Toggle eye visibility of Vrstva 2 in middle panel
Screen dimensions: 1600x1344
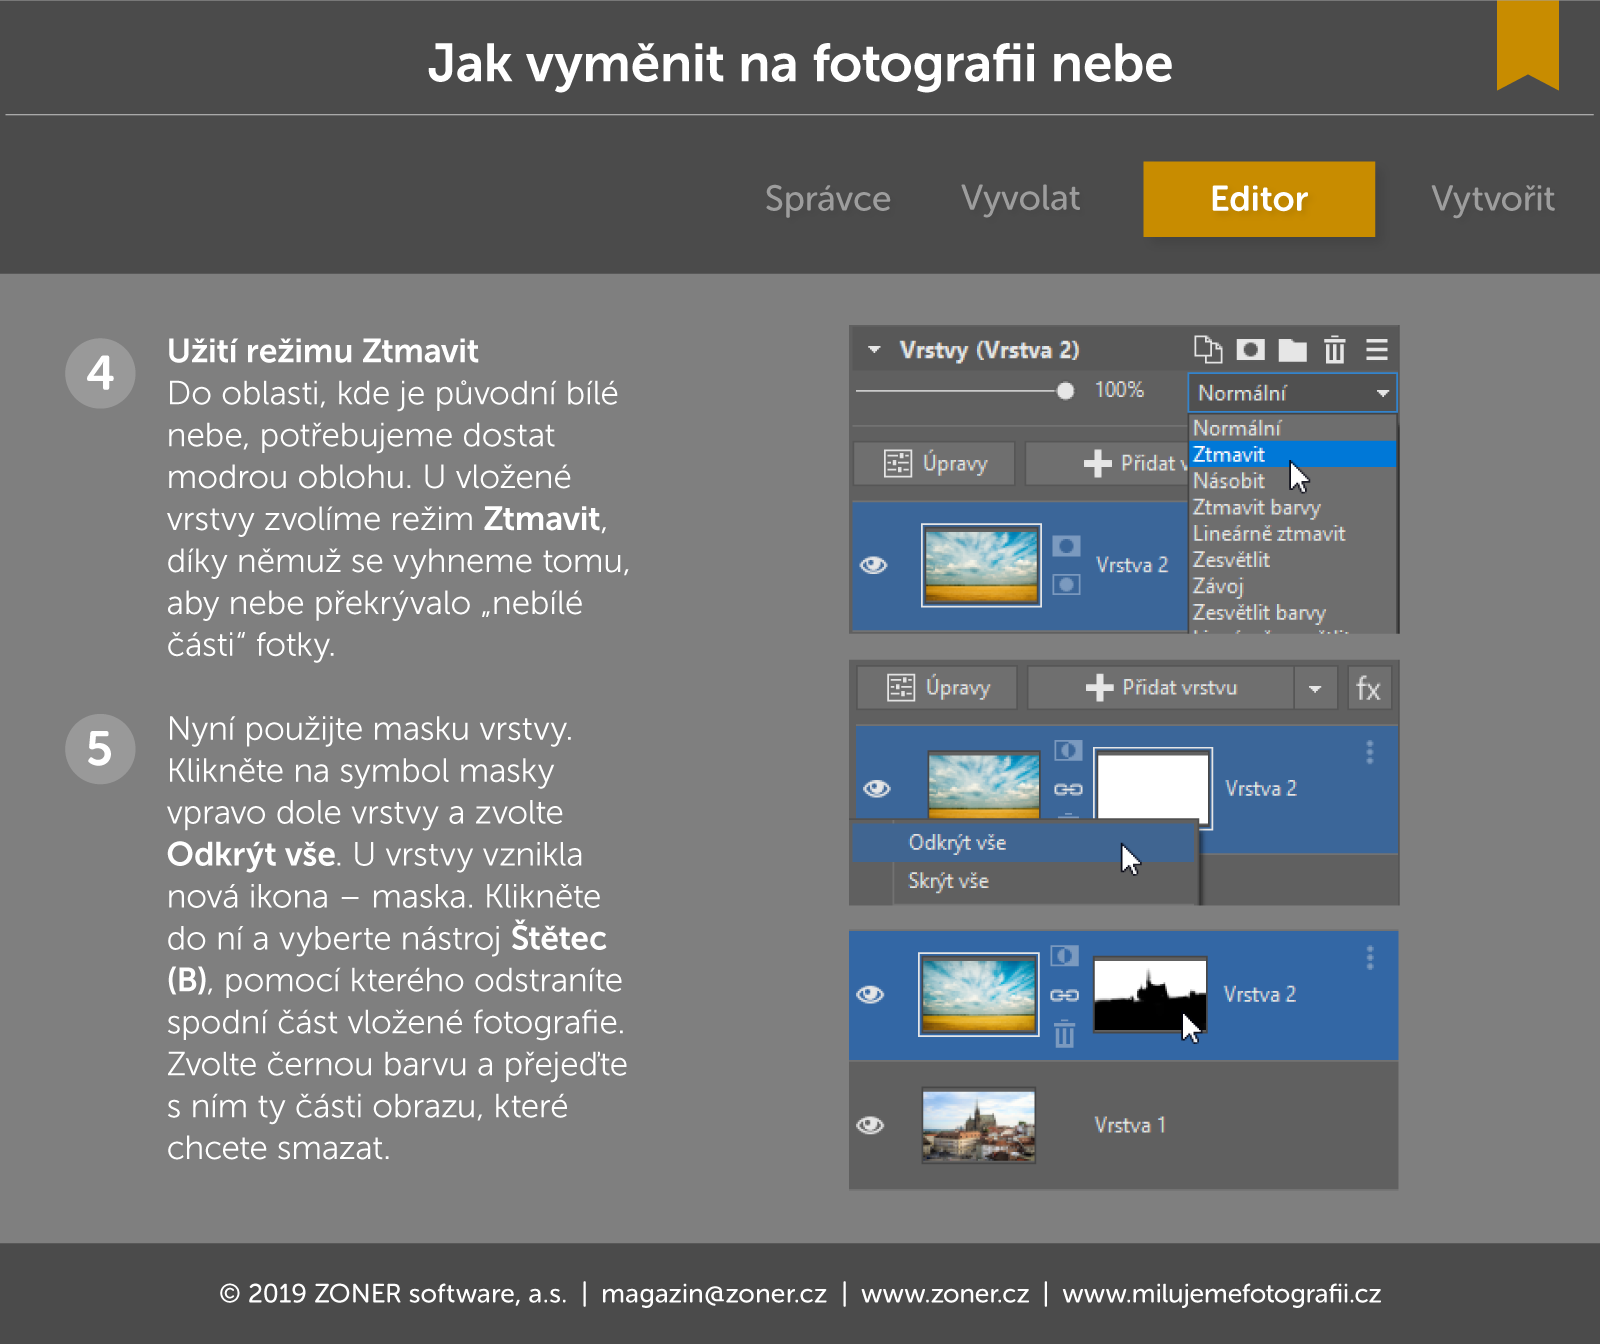pos(877,788)
